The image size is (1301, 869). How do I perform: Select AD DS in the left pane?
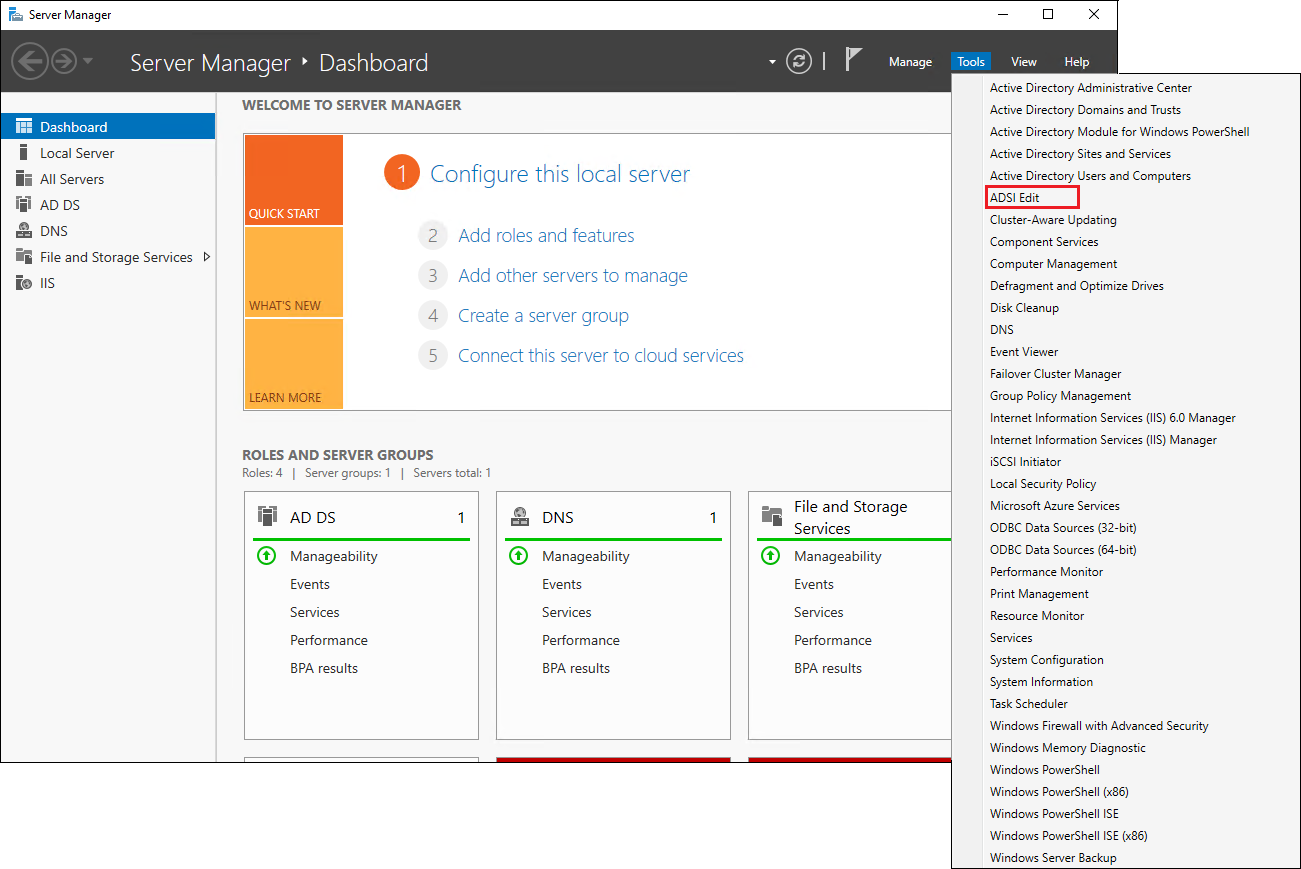[60, 204]
